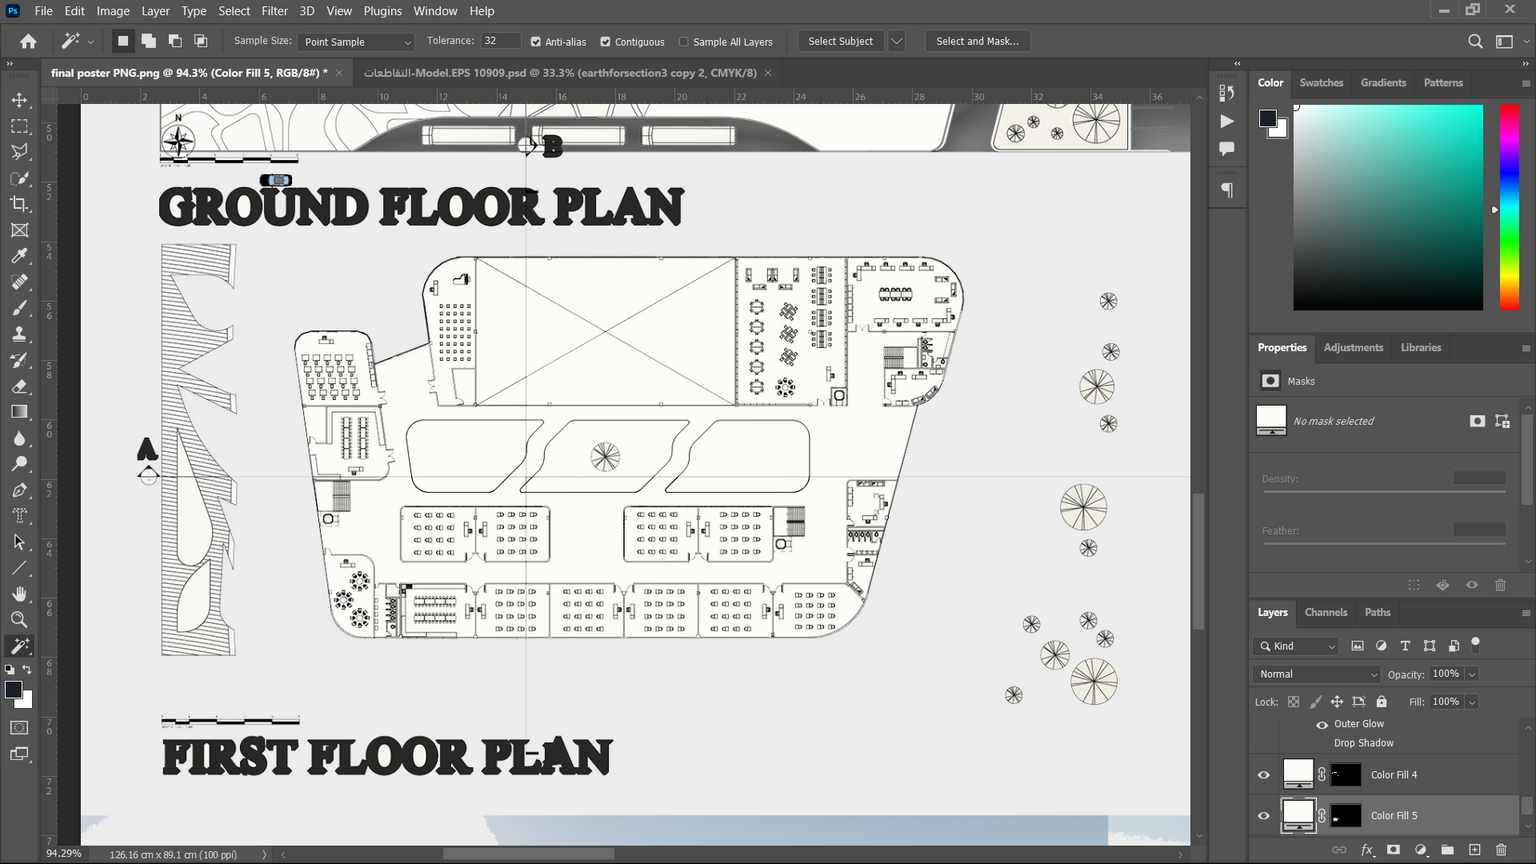Click the Tolerance input field
The image size is (1536, 864).
(500, 41)
